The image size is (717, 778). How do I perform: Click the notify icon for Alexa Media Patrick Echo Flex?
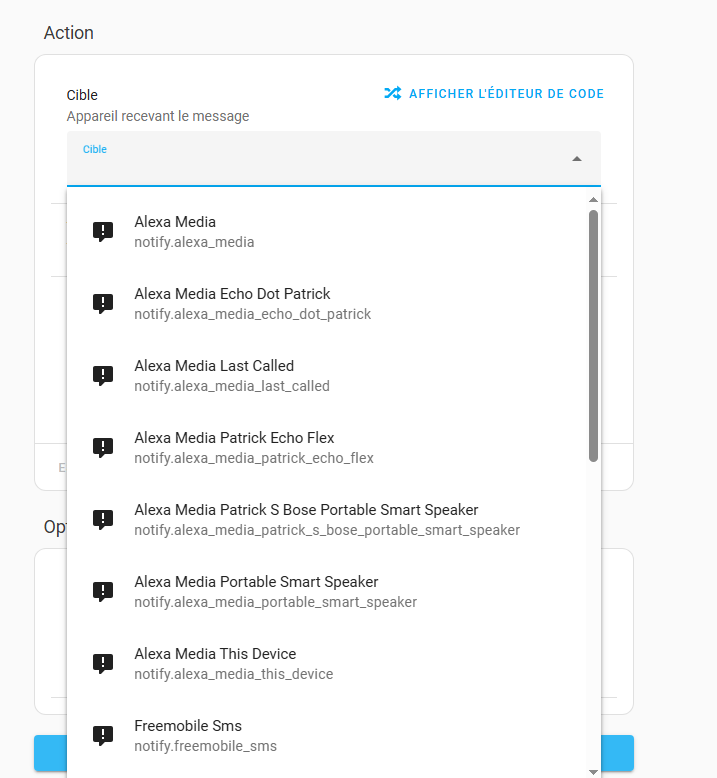tap(103, 447)
